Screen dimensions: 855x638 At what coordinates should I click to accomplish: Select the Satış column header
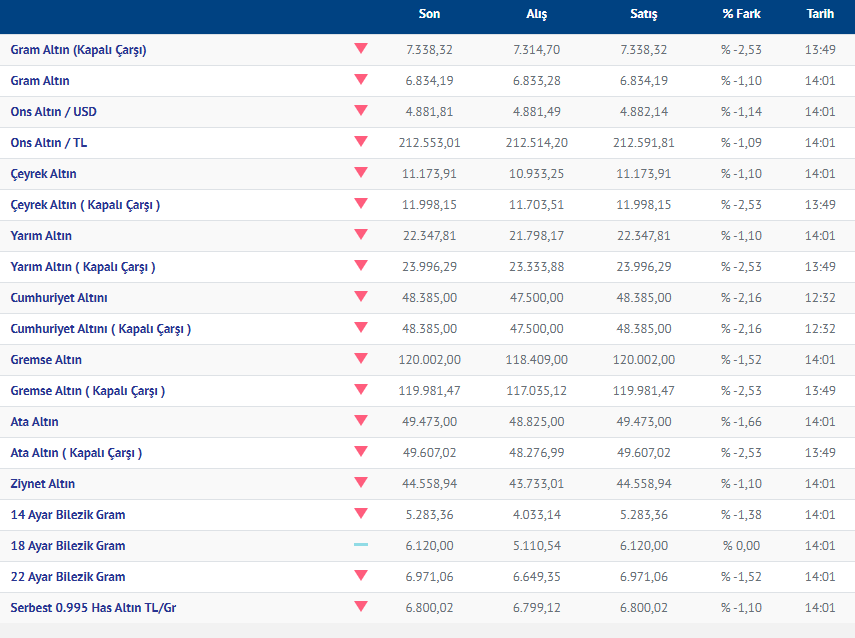[x=643, y=14]
